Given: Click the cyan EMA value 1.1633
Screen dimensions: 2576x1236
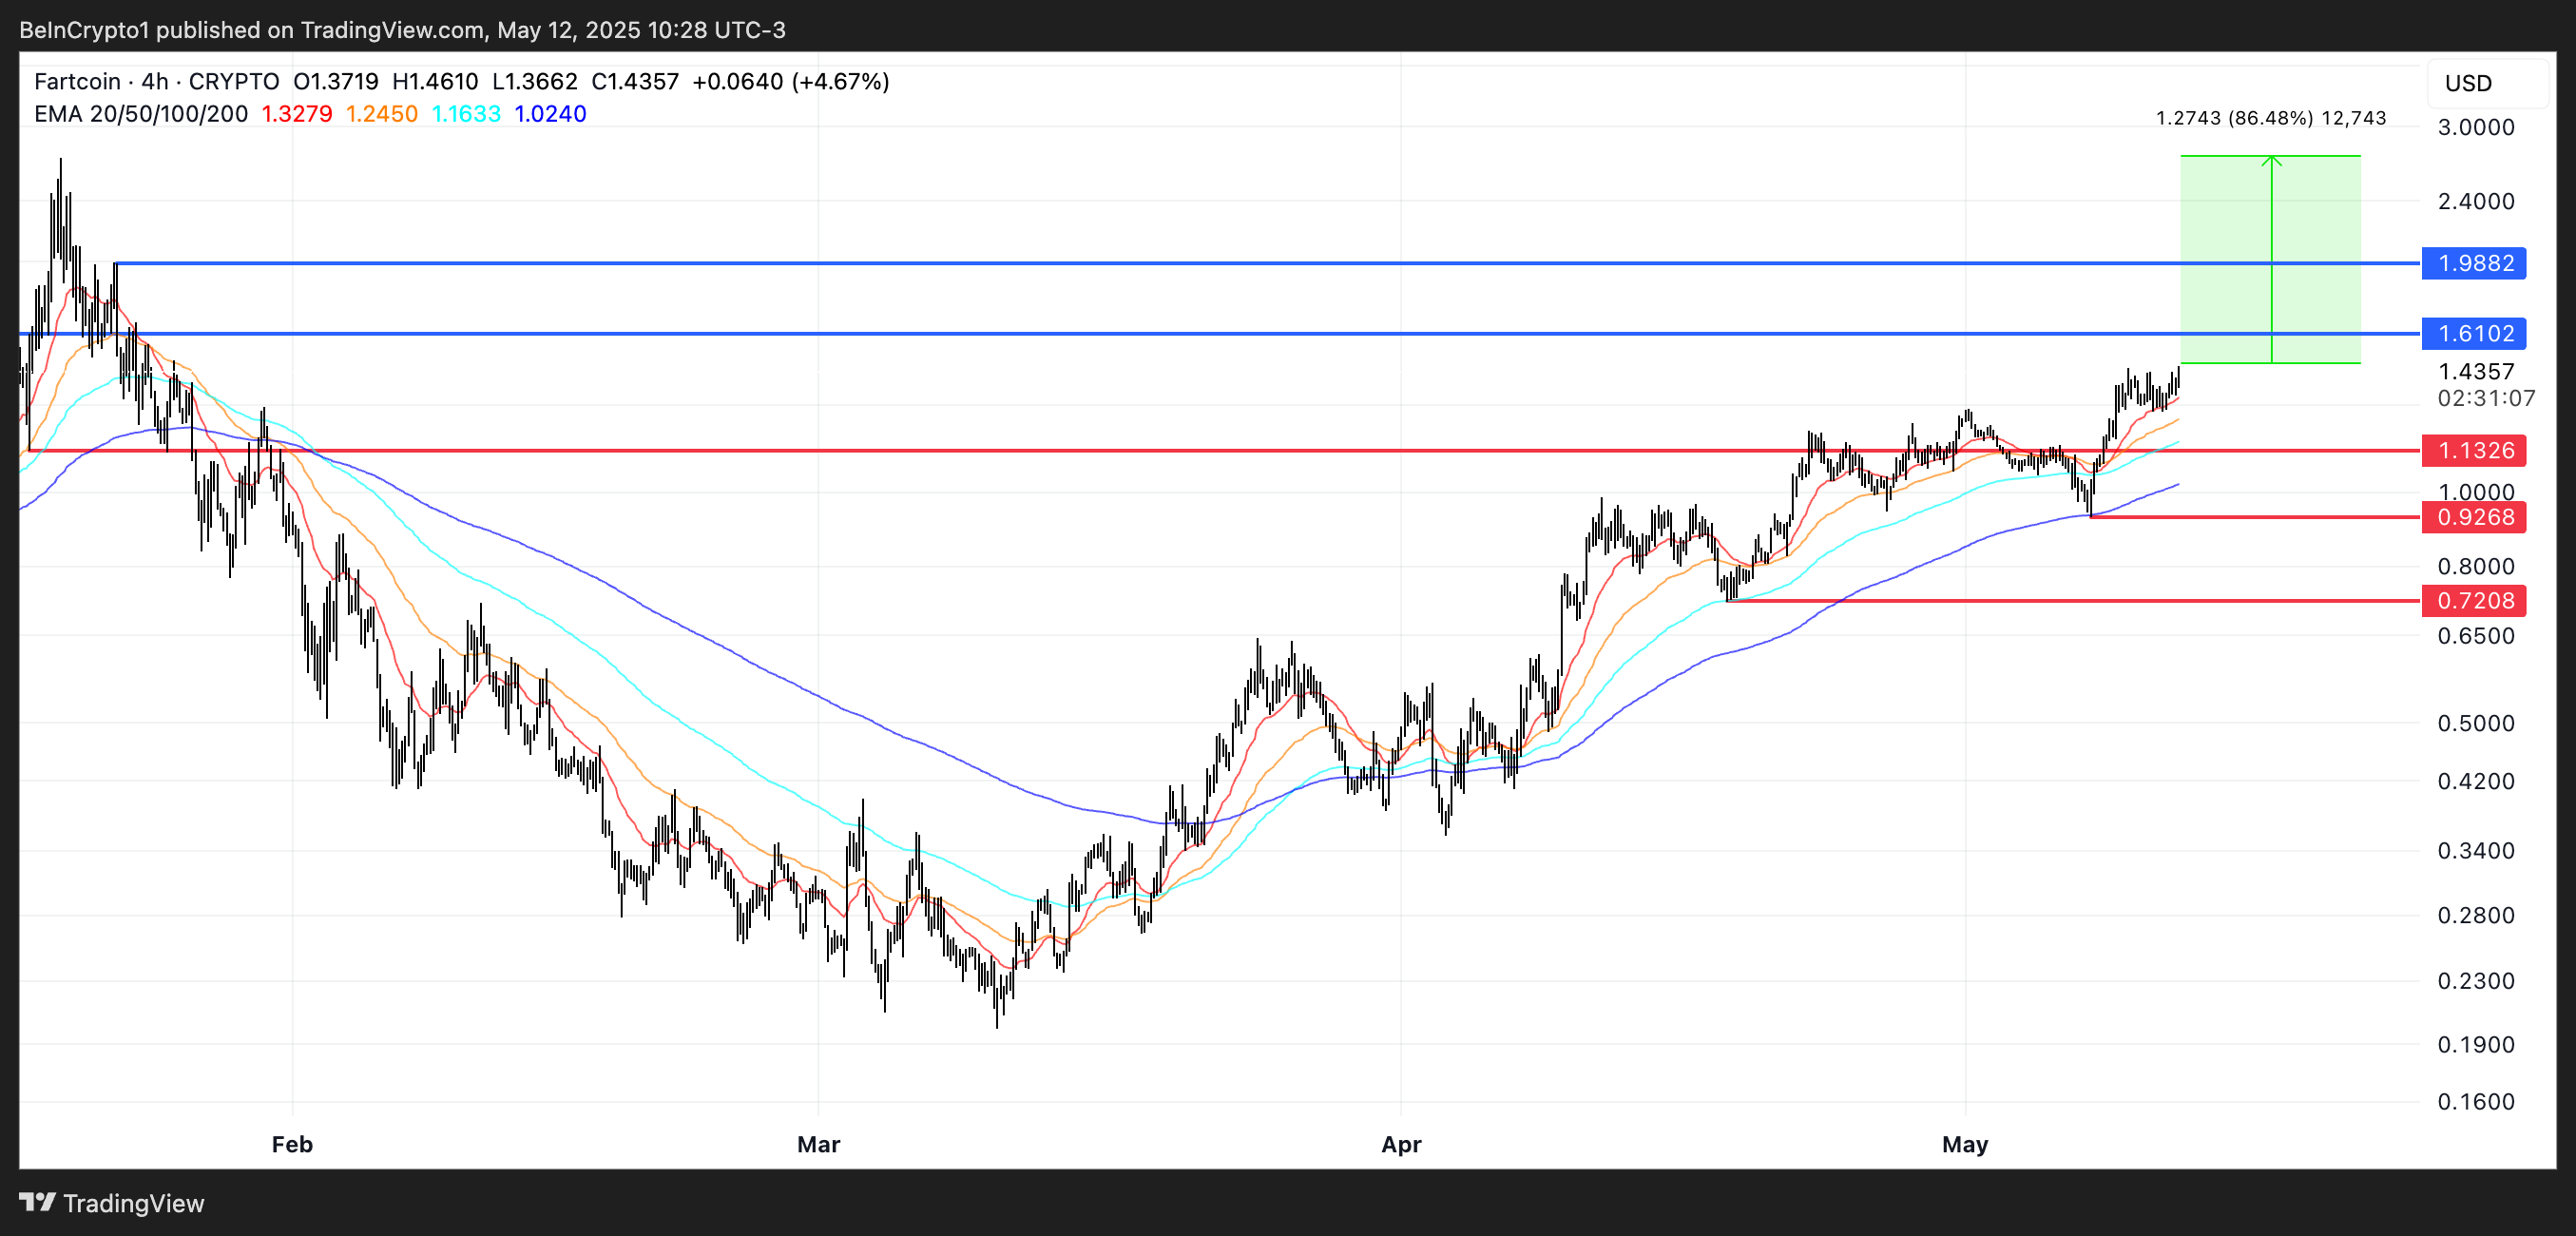Looking at the screenshot, I should [x=466, y=114].
